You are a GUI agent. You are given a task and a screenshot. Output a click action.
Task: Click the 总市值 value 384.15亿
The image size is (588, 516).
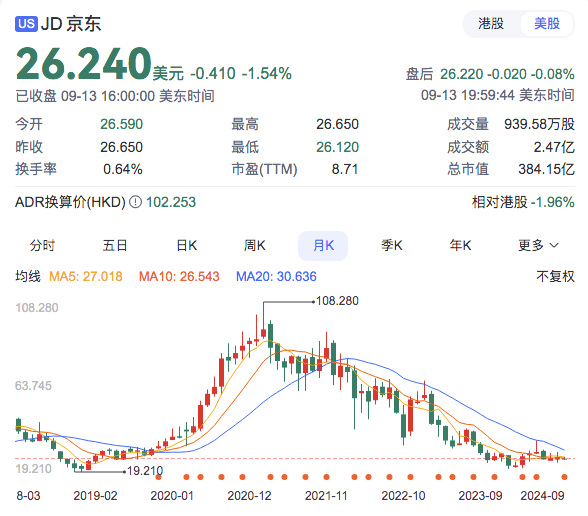[x=546, y=169]
